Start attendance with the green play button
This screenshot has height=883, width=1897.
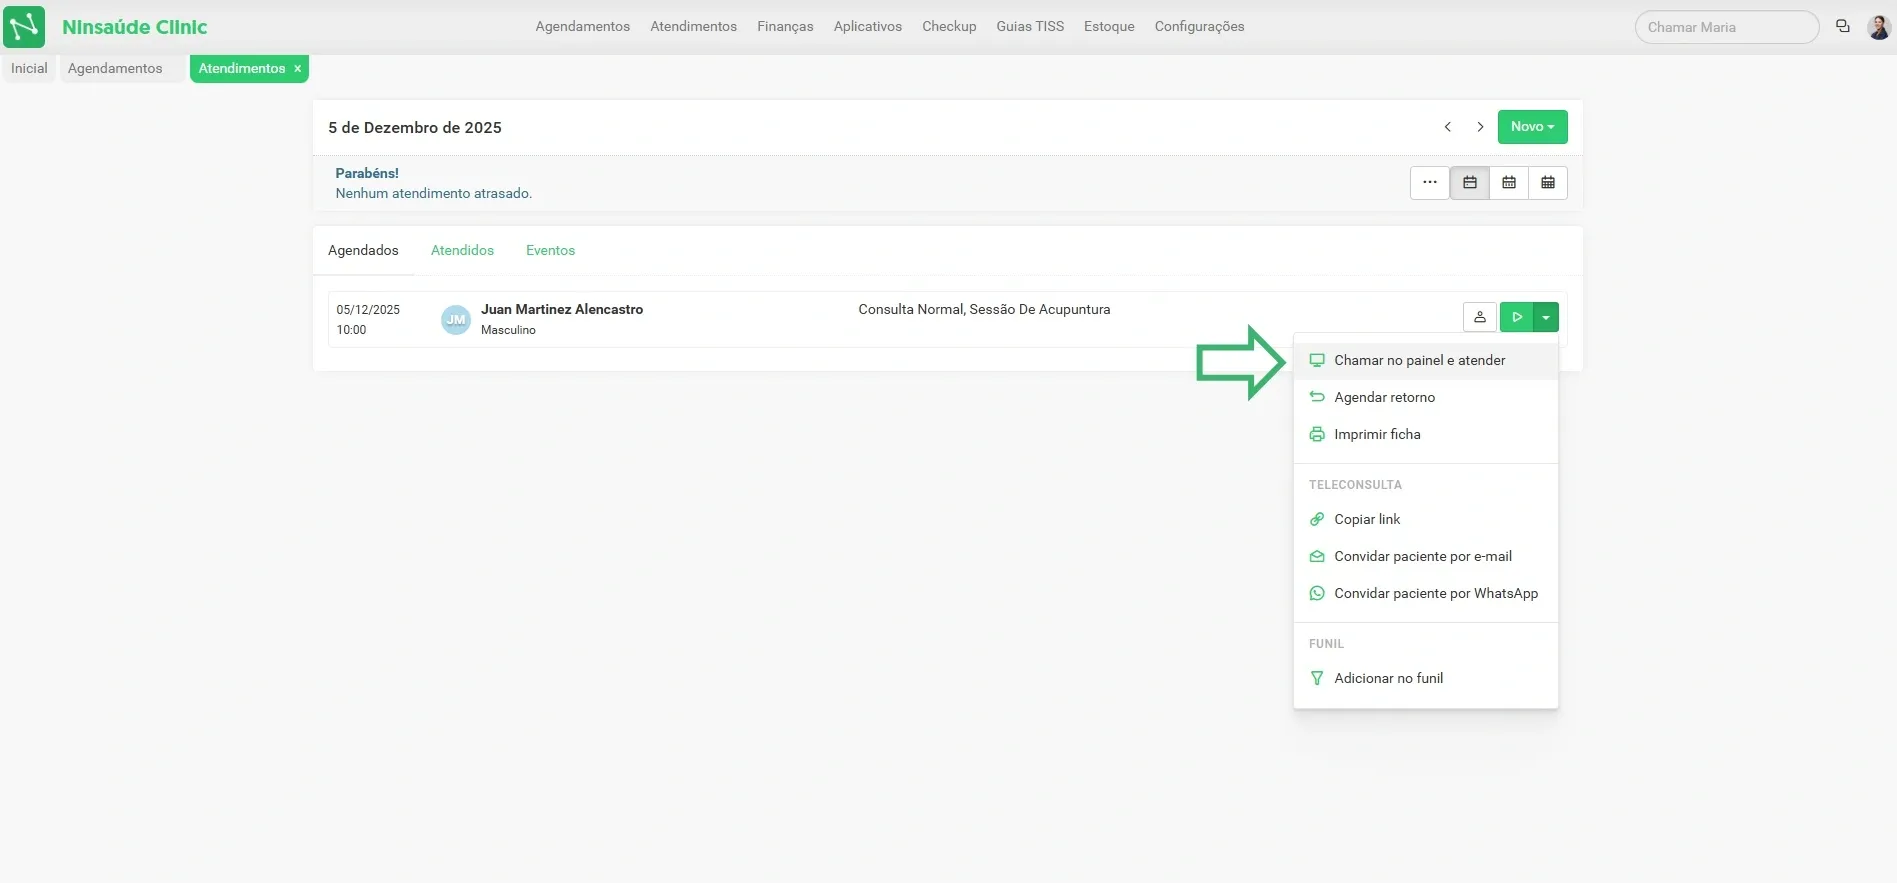(x=1516, y=317)
